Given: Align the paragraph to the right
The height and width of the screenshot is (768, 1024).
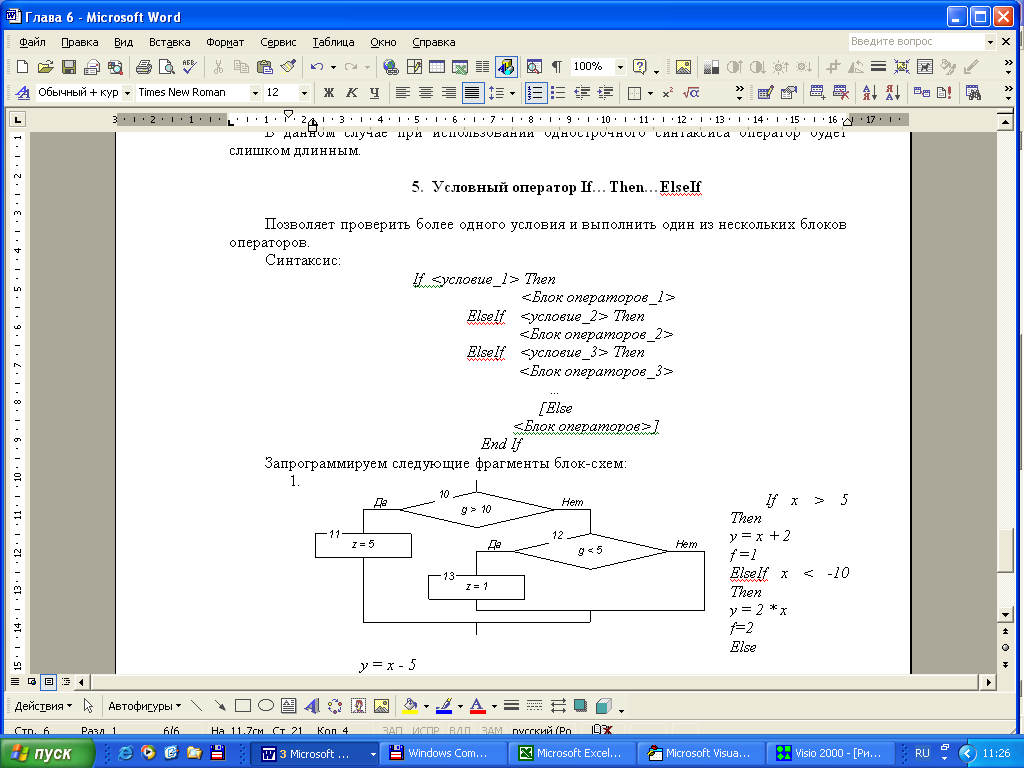Looking at the screenshot, I should coord(449,93).
